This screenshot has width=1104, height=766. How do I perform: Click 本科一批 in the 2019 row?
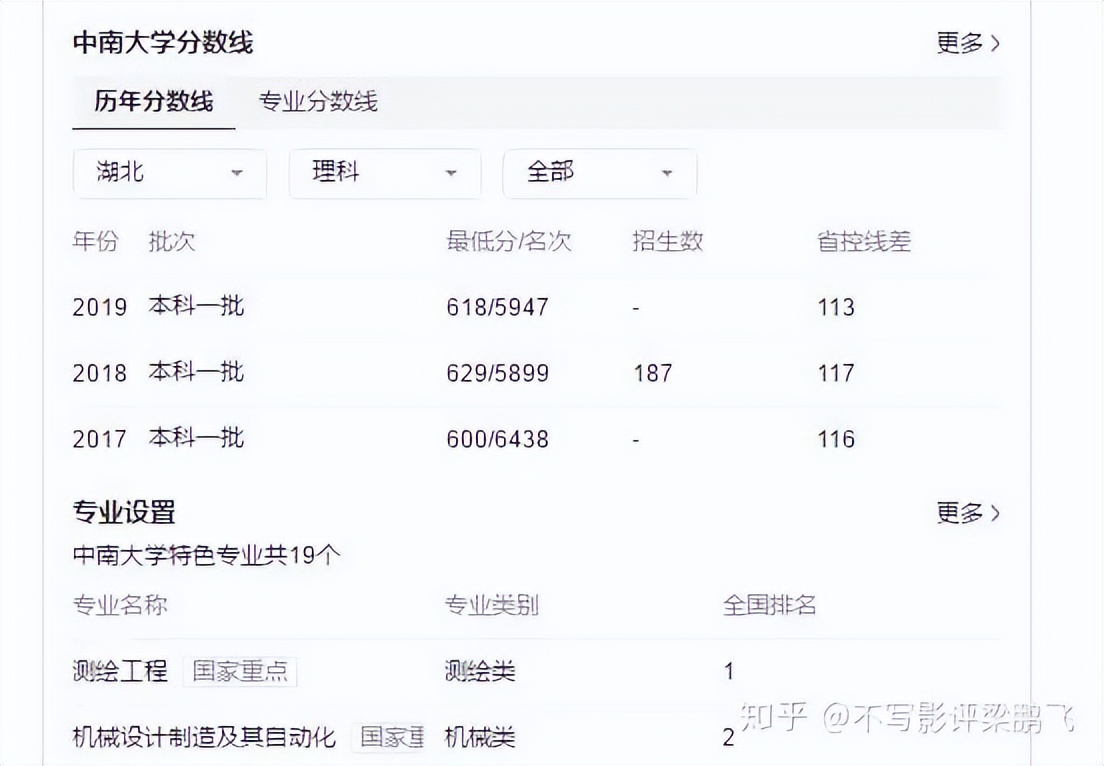(x=196, y=306)
